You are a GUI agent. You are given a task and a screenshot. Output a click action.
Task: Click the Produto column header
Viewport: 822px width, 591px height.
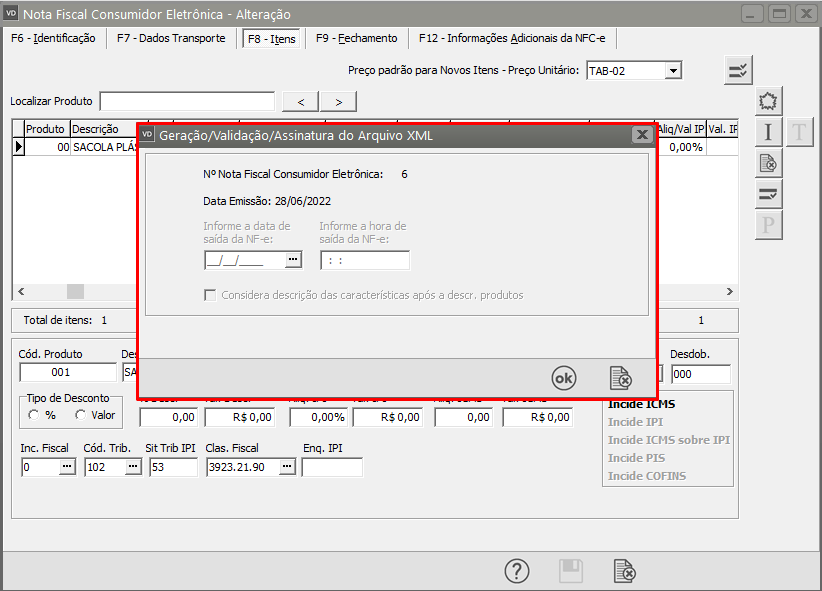pyautogui.click(x=45, y=129)
